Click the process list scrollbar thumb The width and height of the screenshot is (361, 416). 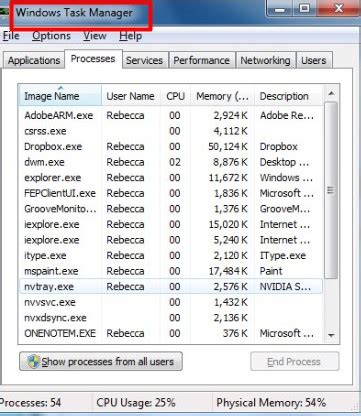tap(331, 191)
